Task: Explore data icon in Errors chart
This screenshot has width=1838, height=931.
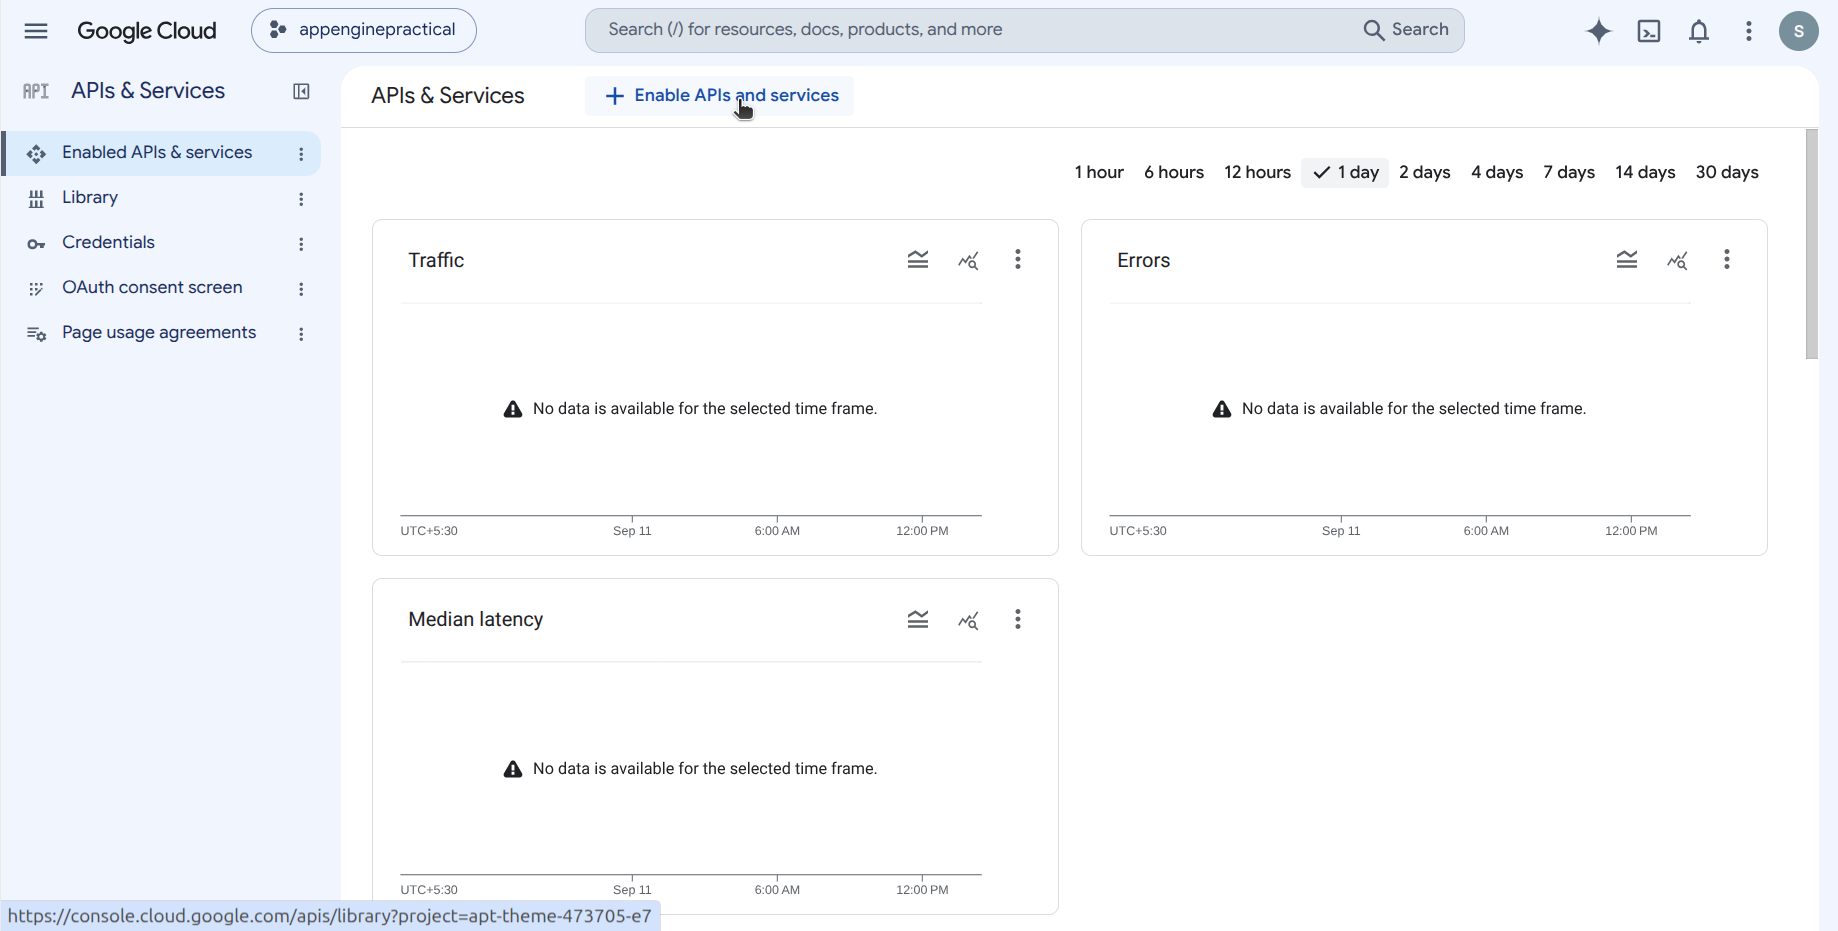Action: click(x=1677, y=260)
